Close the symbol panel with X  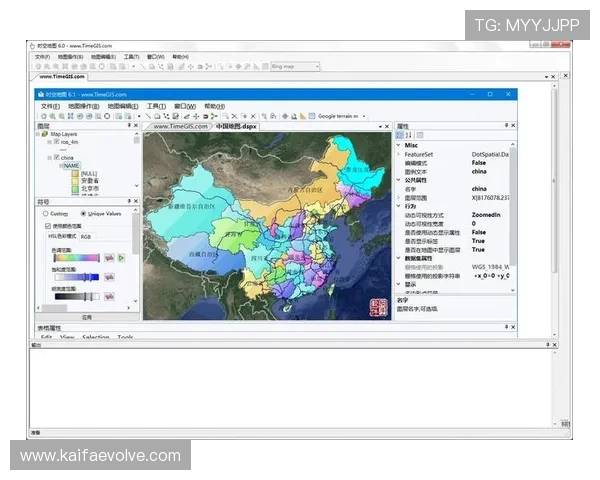136,201
